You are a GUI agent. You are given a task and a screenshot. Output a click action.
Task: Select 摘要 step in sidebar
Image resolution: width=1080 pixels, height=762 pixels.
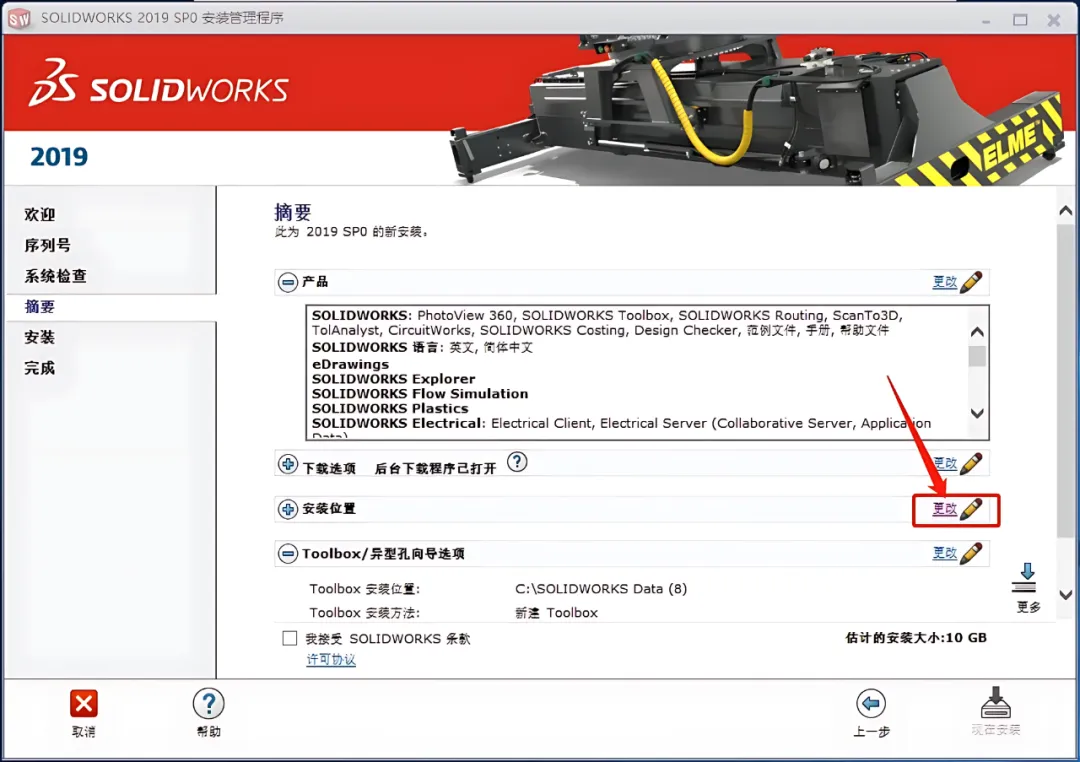pos(39,307)
